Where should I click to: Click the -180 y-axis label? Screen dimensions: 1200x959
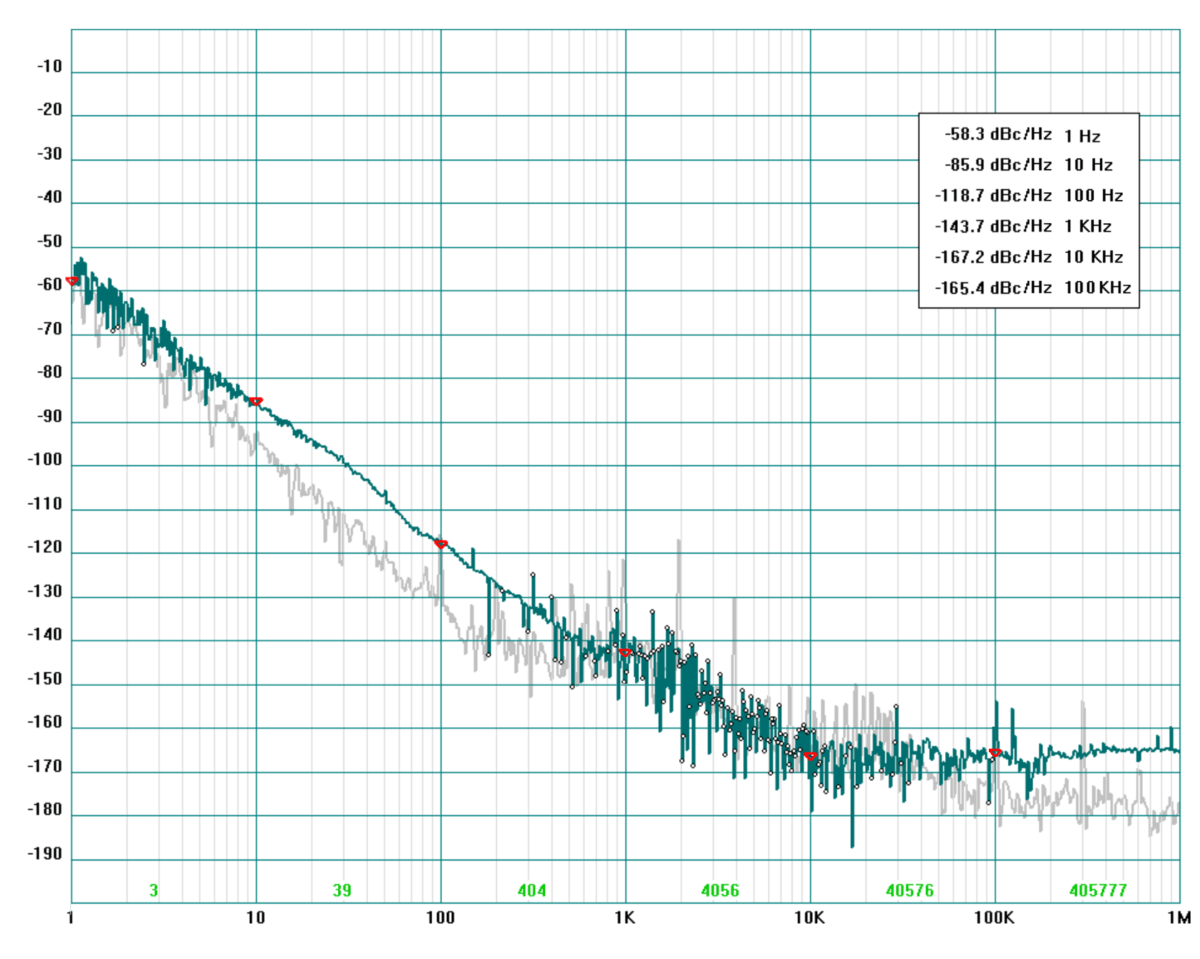(x=46, y=811)
